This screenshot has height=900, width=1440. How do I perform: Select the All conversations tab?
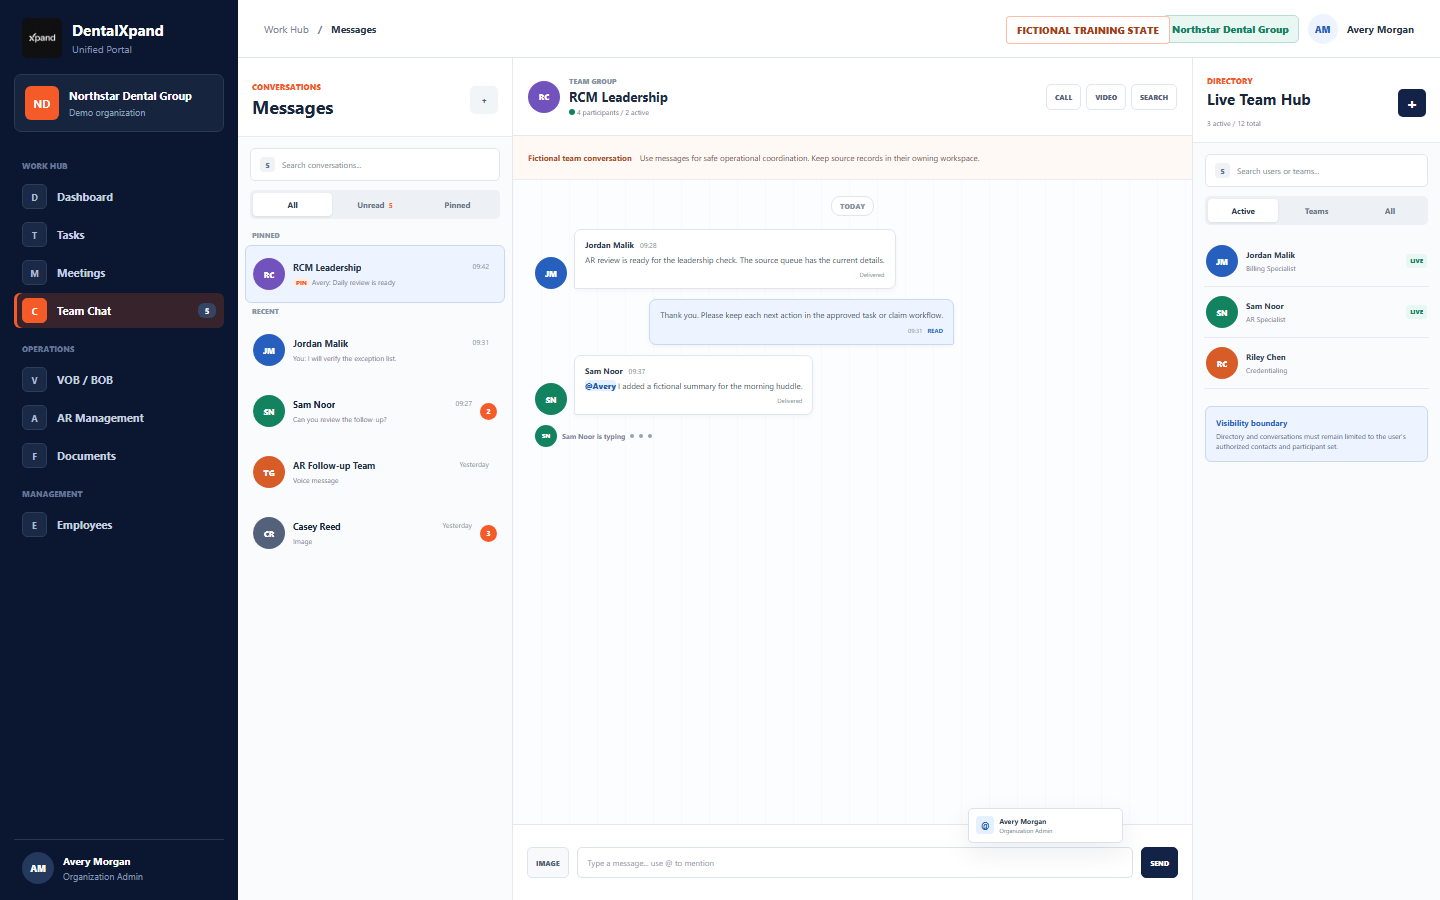[x=293, y=205]
